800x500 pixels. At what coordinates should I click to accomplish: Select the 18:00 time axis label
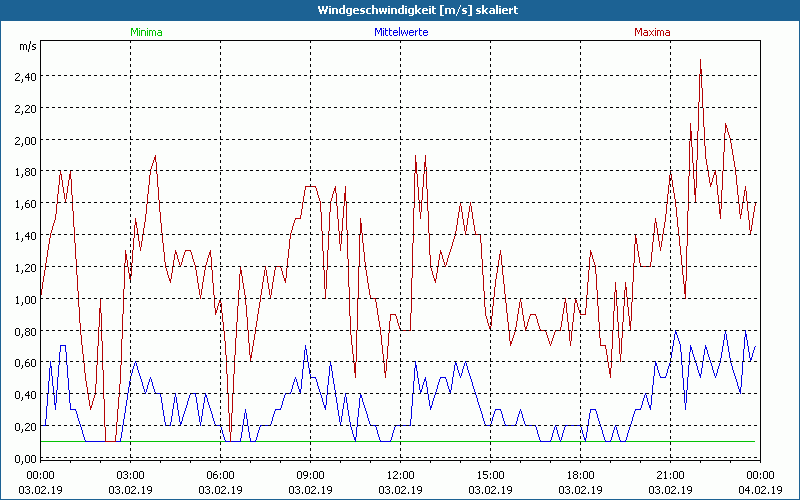pyautogui.click(x=580, y=475)
